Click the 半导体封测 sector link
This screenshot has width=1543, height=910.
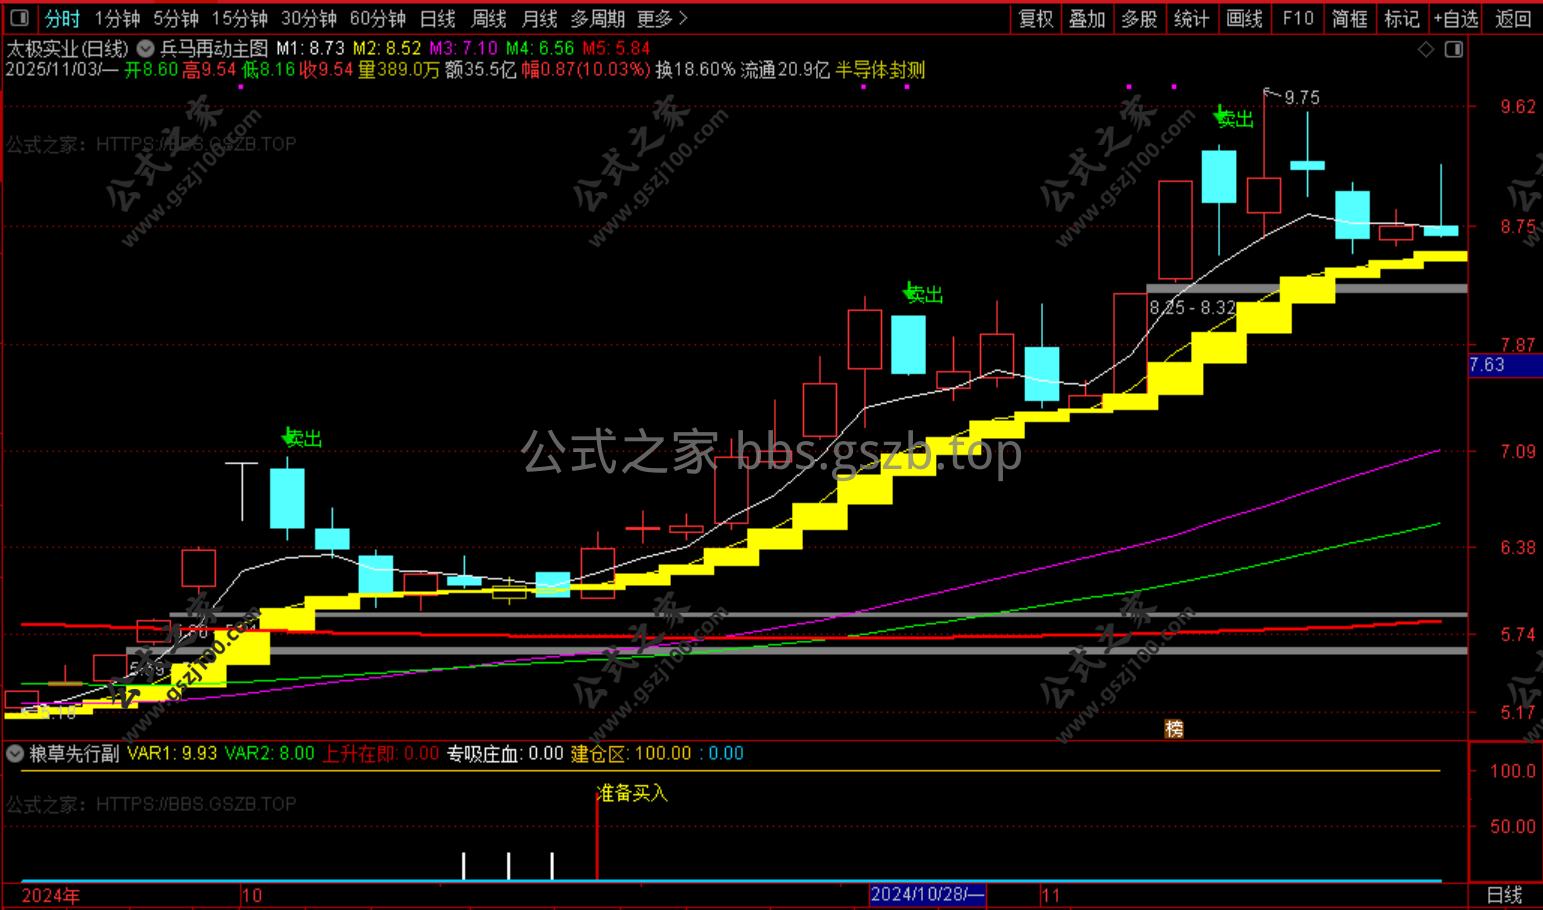[x=880, y=70]
